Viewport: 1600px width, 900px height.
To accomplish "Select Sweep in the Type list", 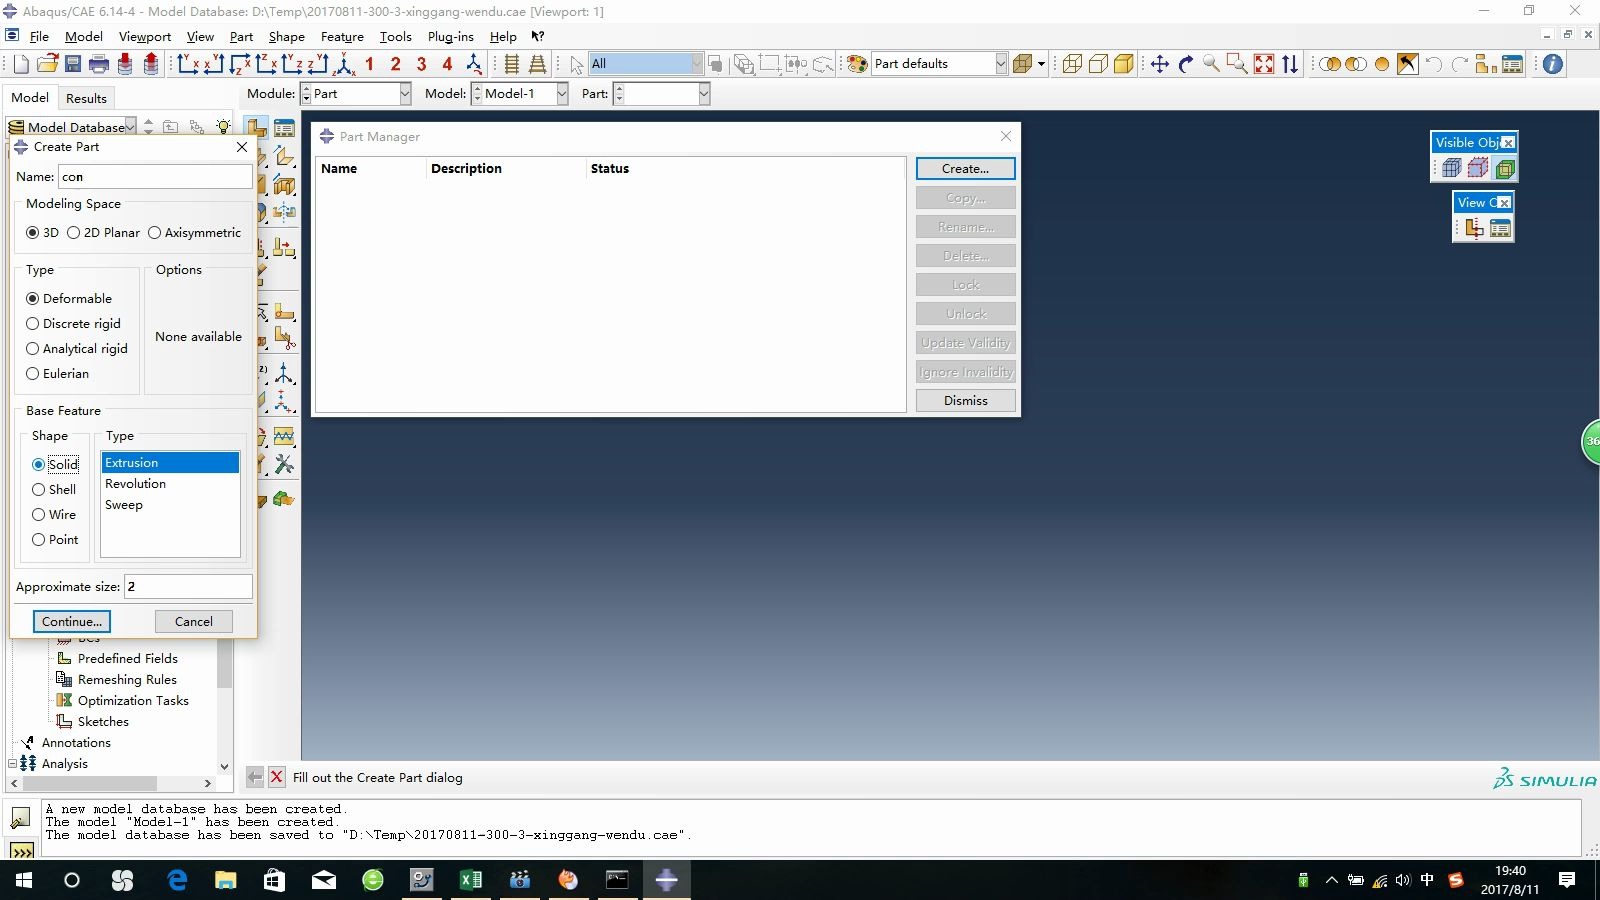I will click(170, 504).
